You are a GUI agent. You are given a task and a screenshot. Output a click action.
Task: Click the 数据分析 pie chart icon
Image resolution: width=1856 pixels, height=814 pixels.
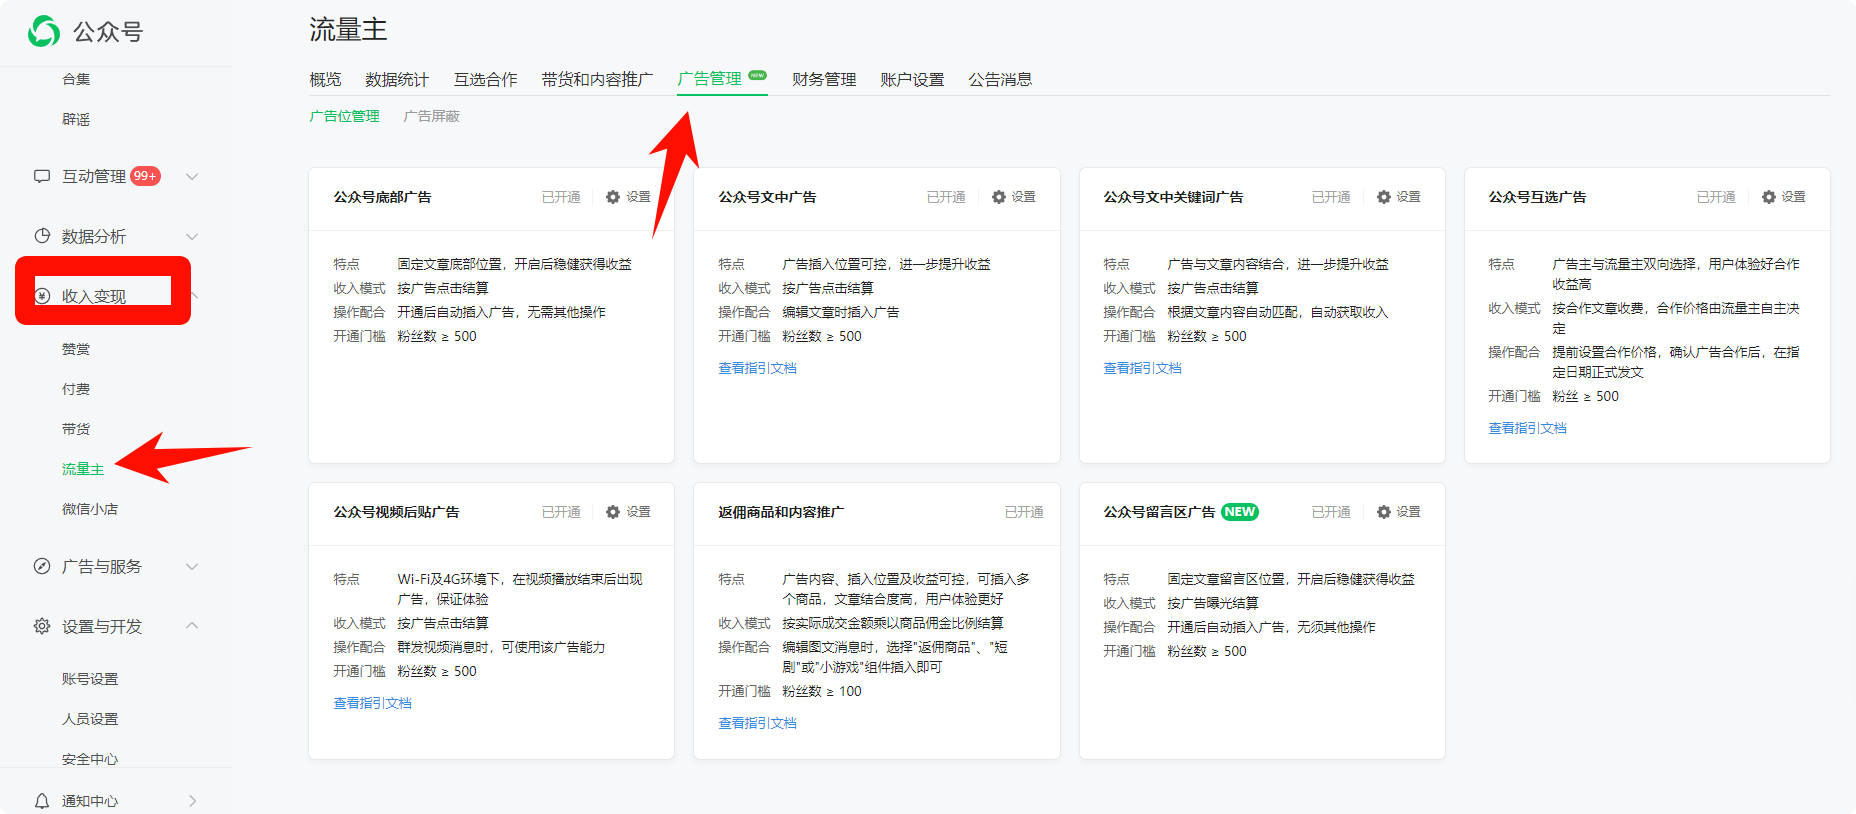pyautogui.click(x=42, y=236)
